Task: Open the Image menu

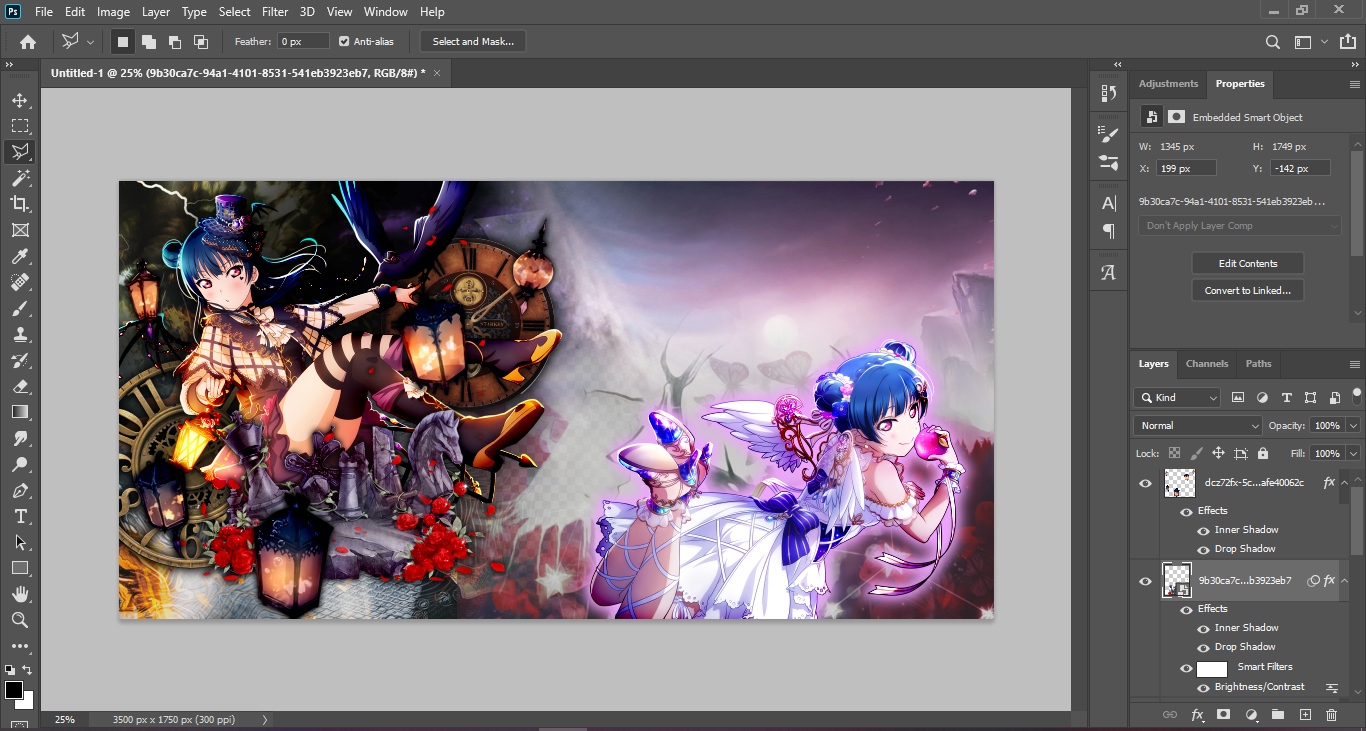Action: click(113, 12)
